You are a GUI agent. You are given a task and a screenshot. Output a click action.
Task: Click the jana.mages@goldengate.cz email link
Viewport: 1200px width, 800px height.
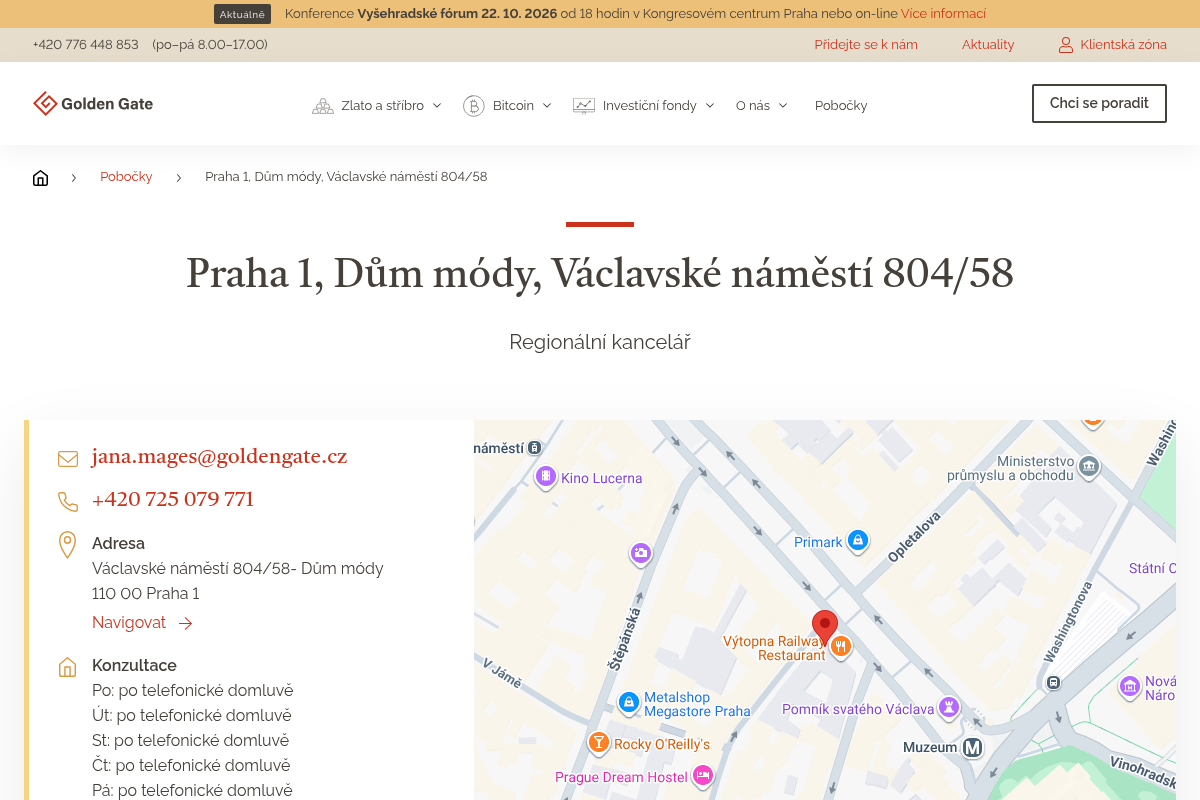coord(219,457)
